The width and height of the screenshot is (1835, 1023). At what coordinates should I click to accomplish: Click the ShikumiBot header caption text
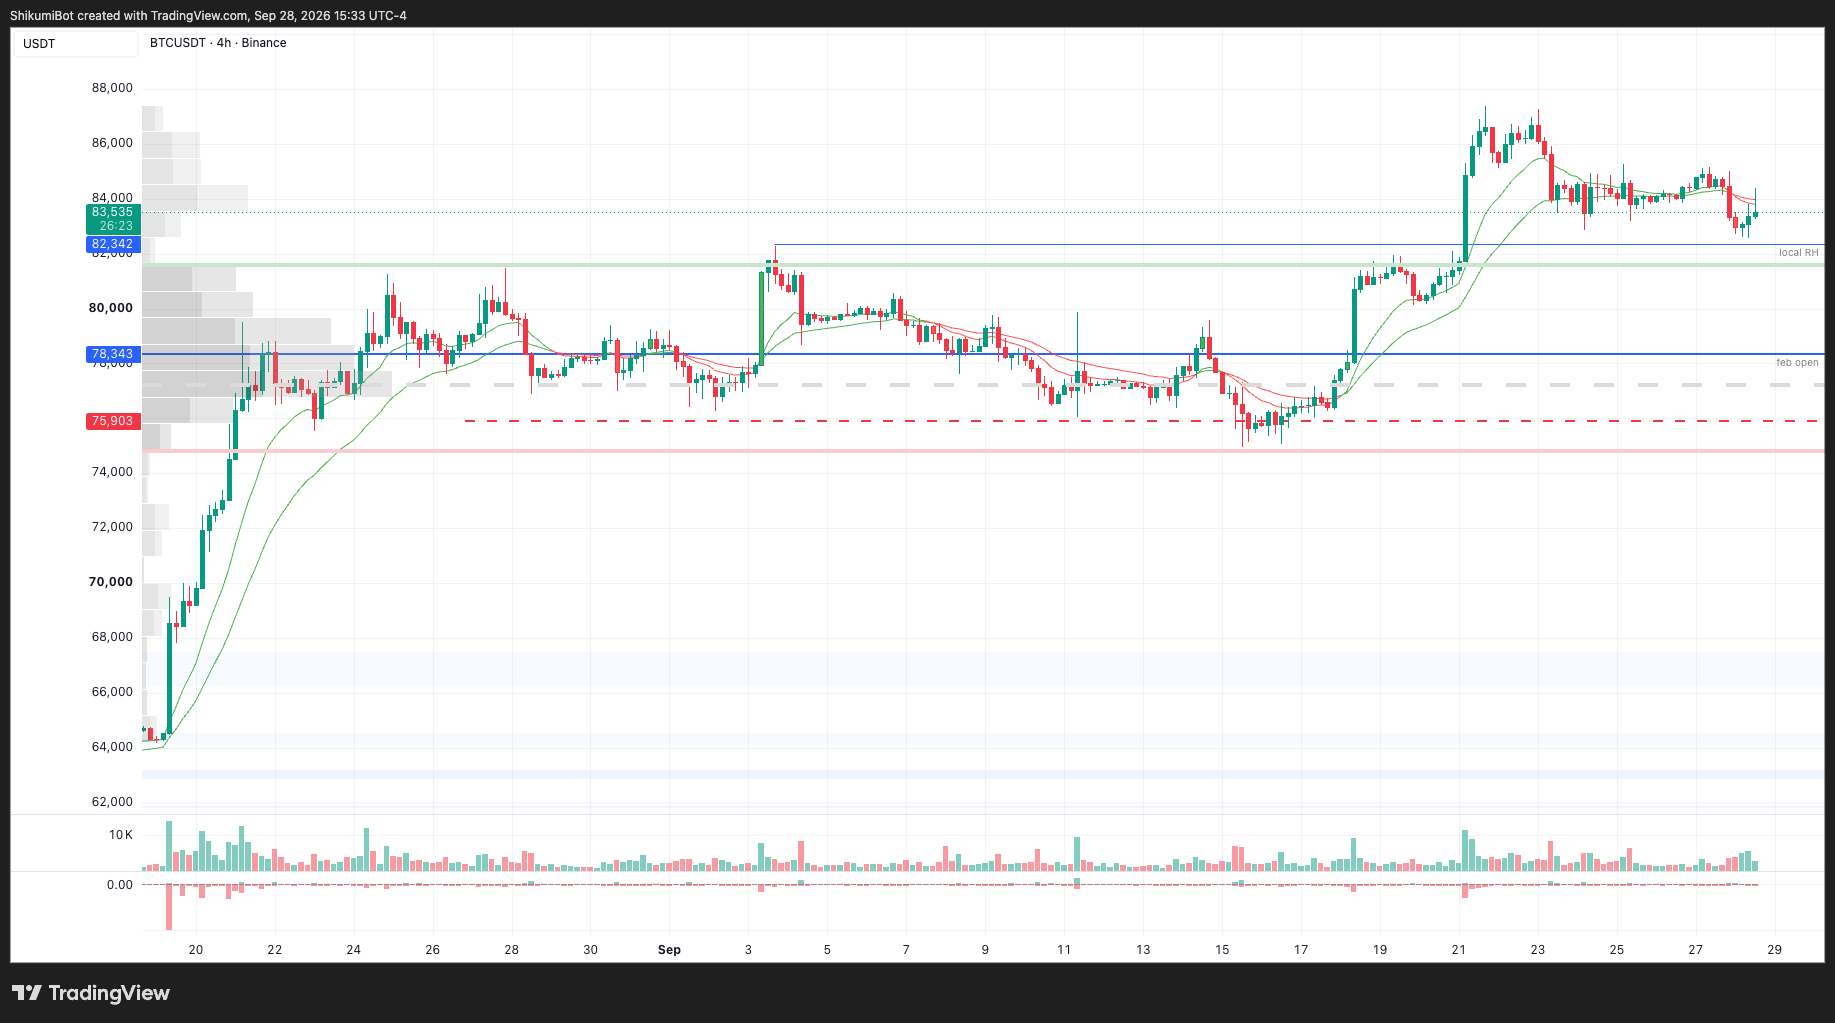coord(208,15)
